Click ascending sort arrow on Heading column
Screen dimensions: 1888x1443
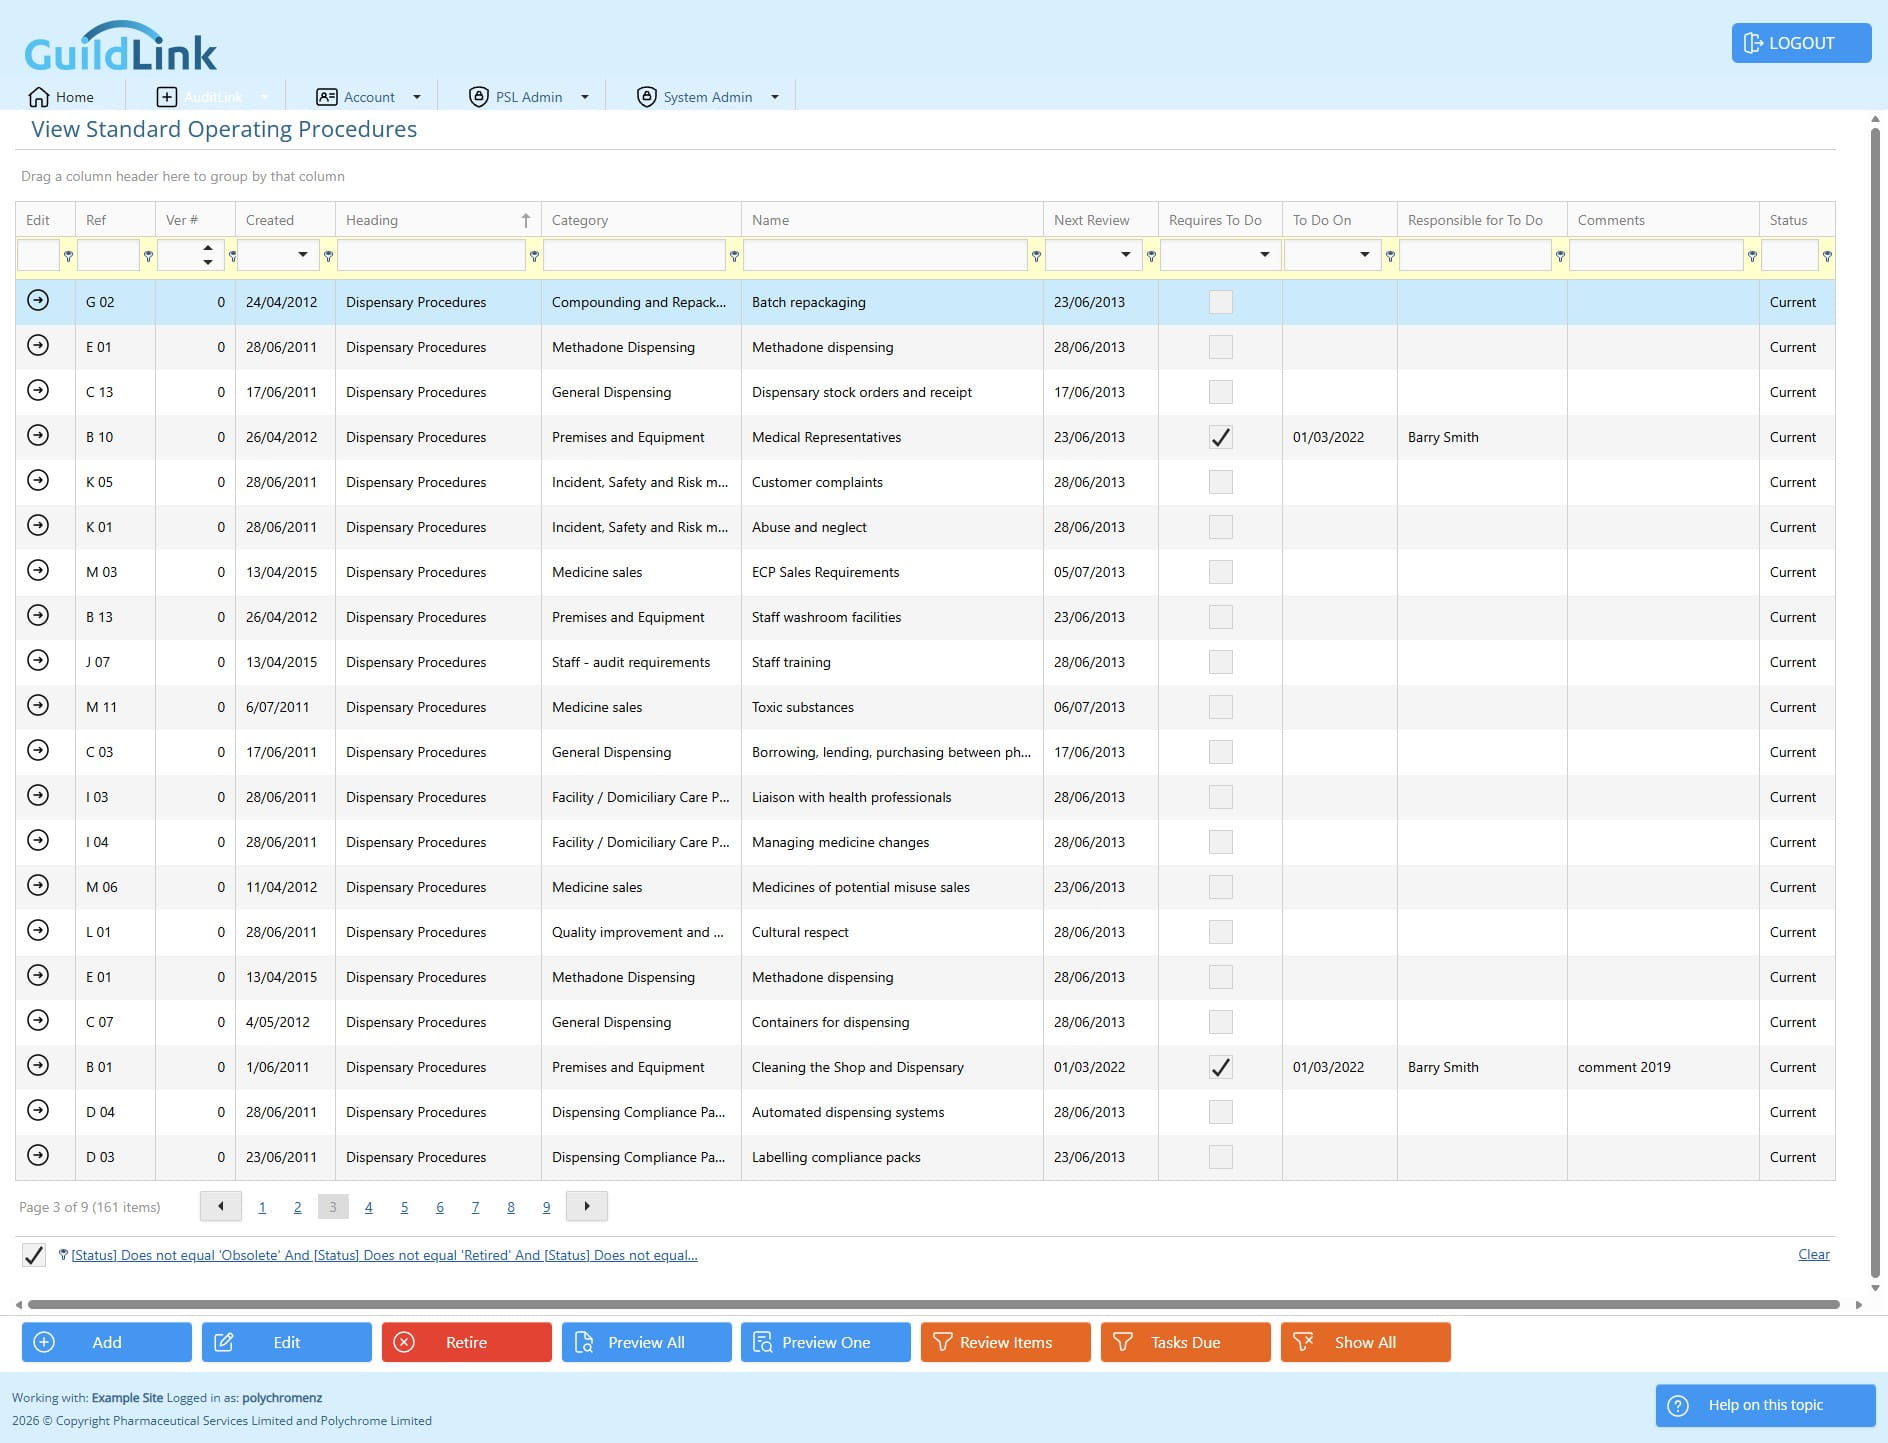pyautogui.click(x=526, y=220)
